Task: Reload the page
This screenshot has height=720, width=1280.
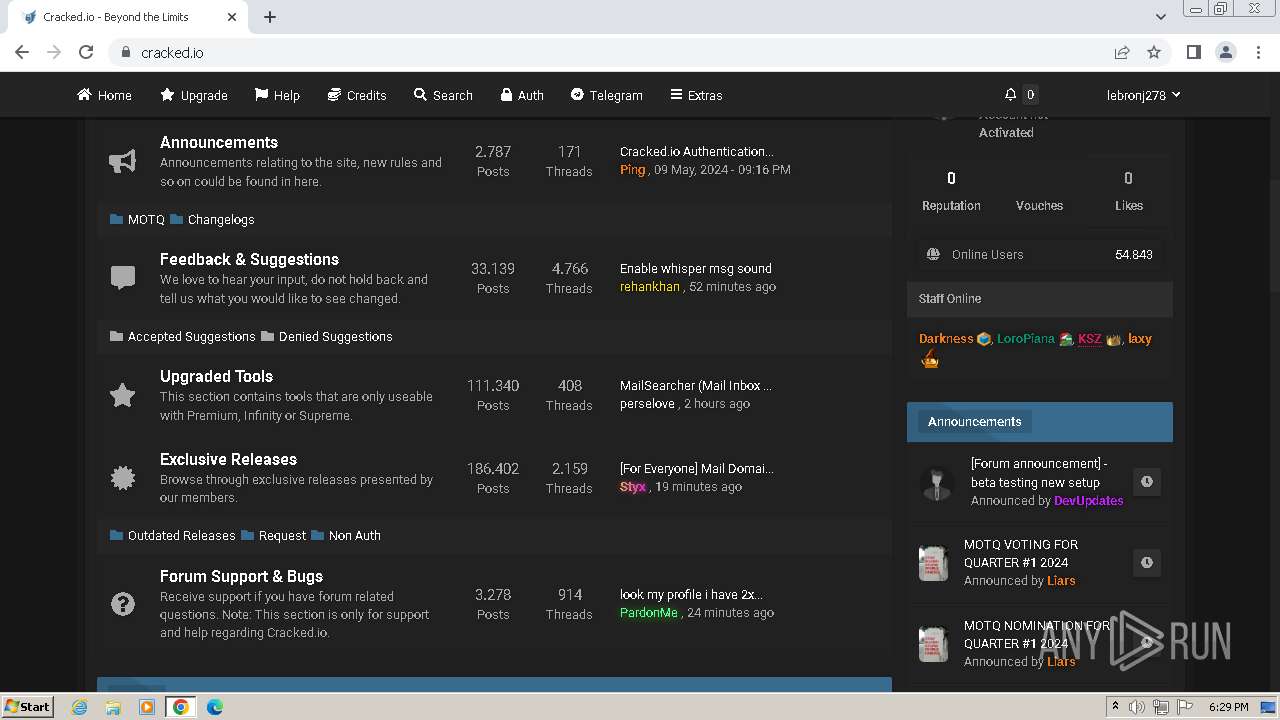Action: point(86,52)
